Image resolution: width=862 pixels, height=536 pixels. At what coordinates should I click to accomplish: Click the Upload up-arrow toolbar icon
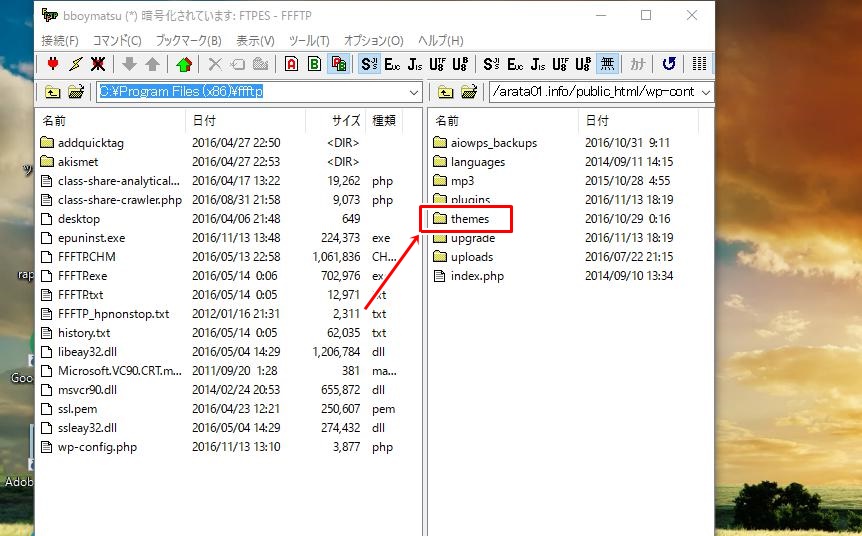click(x=152, y=64)
